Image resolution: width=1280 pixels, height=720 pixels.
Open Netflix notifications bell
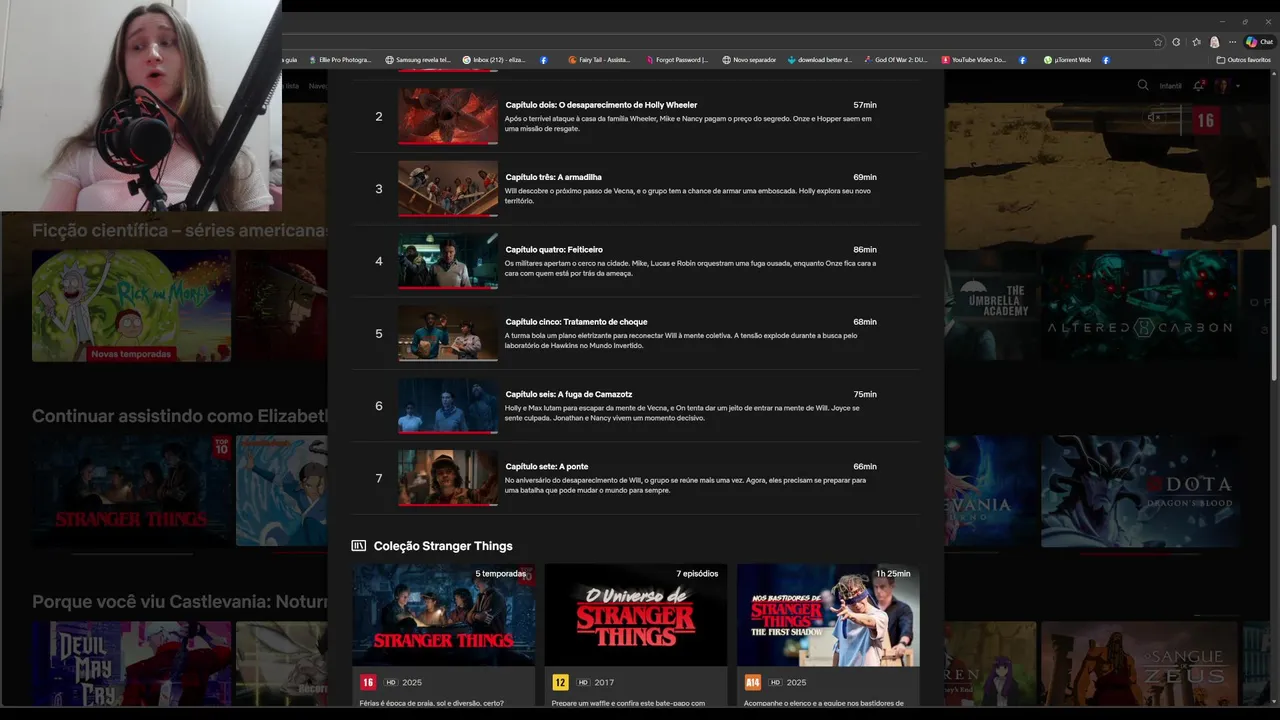pos(1198,86)
